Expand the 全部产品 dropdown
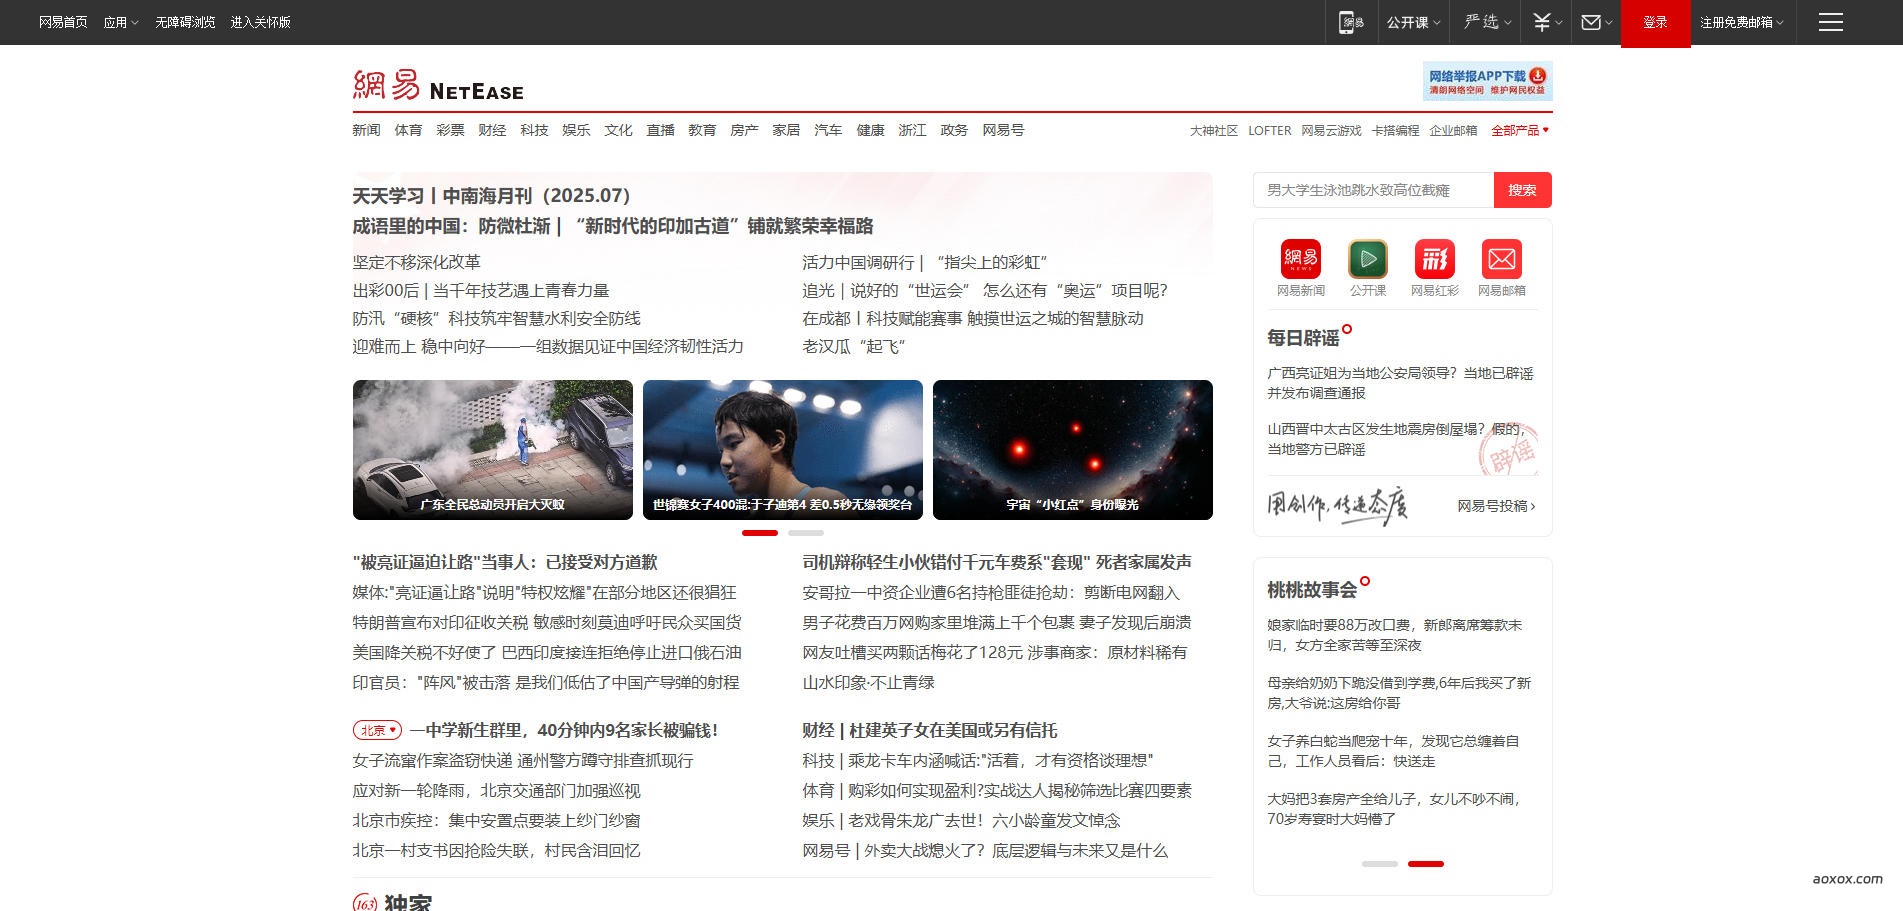Image resolution: width=1903 pixels, height=911 pixels. [x=1520, y=130]
